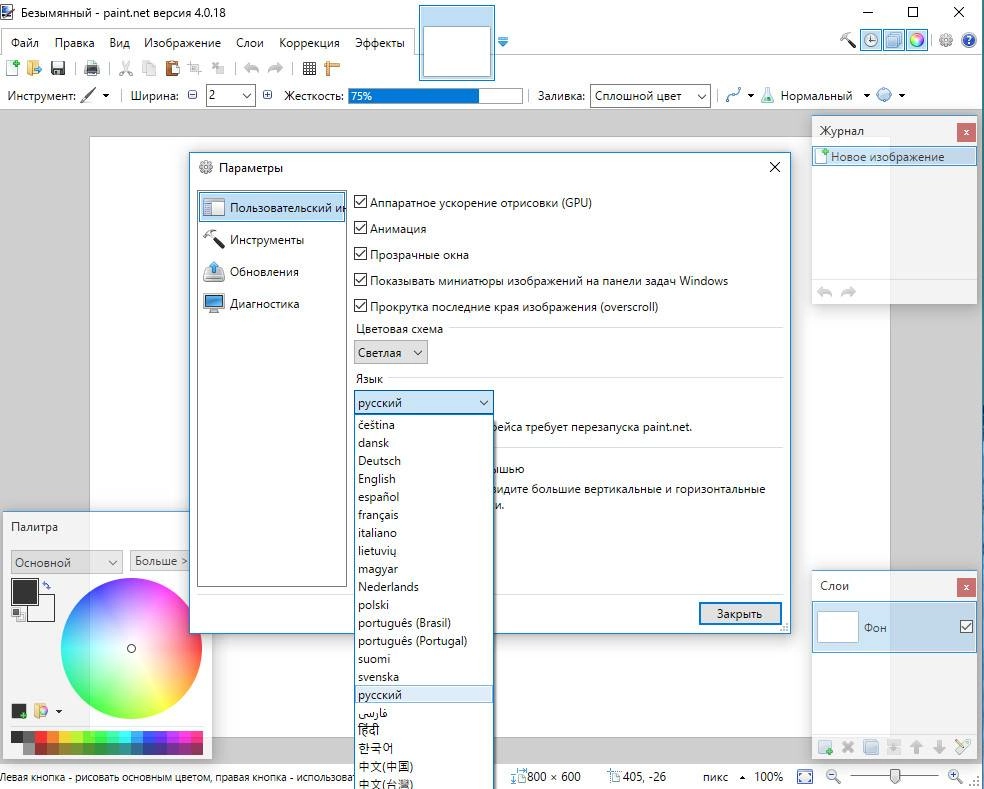
Task: Open the Коррекция menu
Action: pos(309,43)
